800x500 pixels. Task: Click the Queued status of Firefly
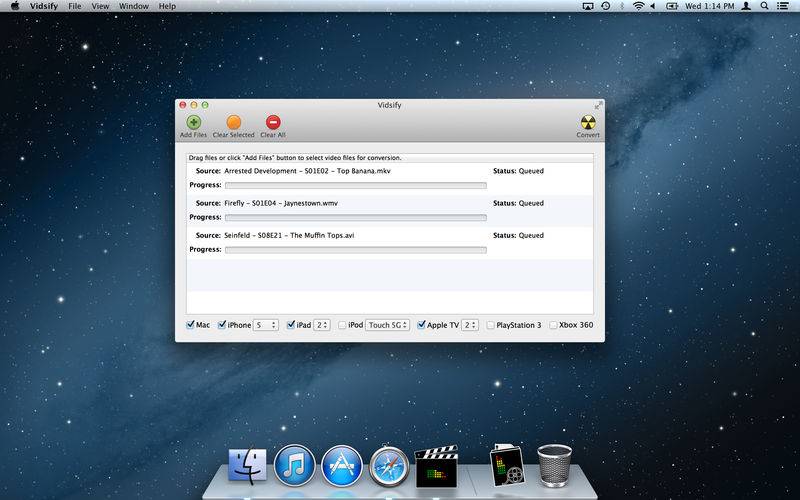(531, 203)
